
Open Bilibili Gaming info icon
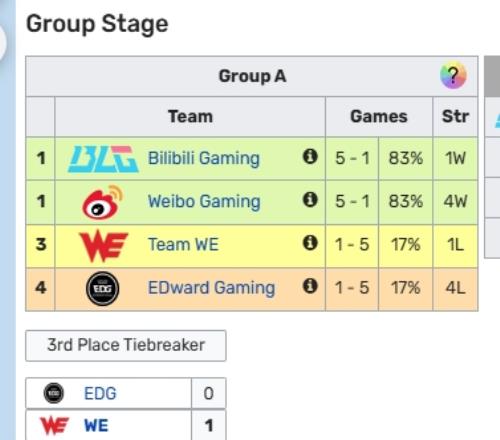tap(310, 156)
